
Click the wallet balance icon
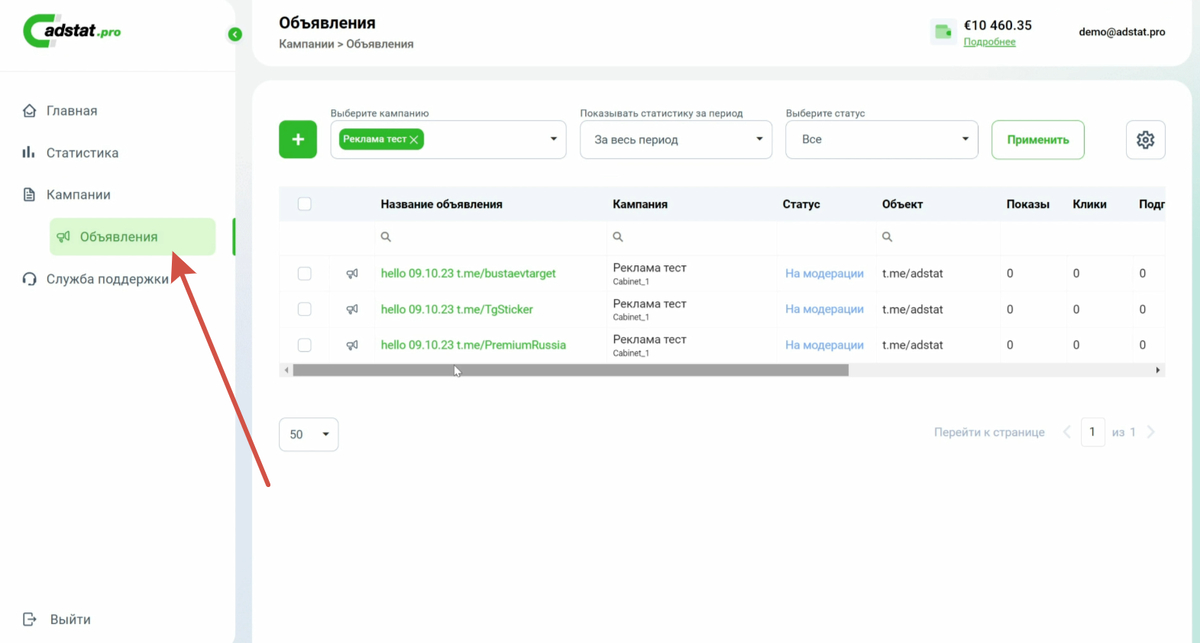point(943,32)
